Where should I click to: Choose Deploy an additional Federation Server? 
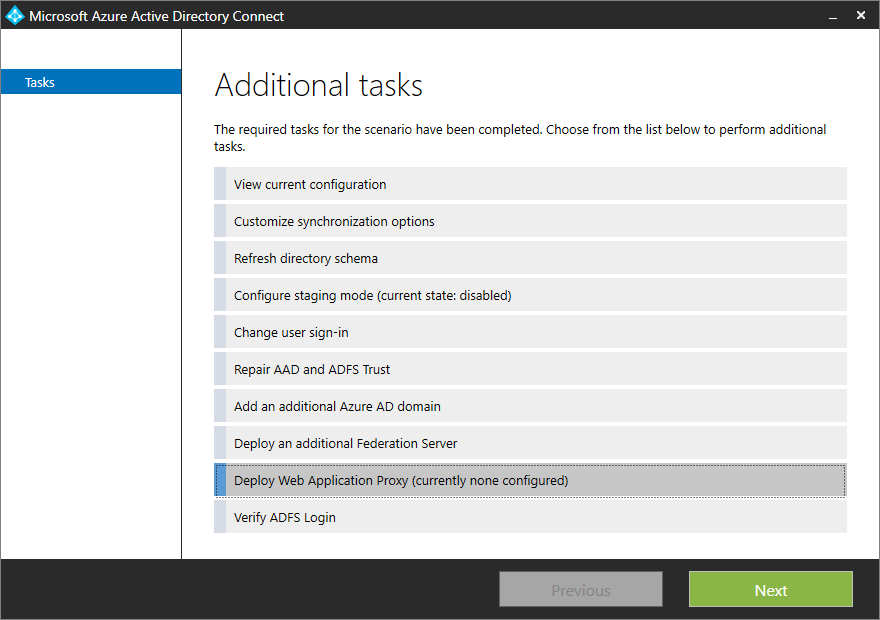click(x=530, y=443)
